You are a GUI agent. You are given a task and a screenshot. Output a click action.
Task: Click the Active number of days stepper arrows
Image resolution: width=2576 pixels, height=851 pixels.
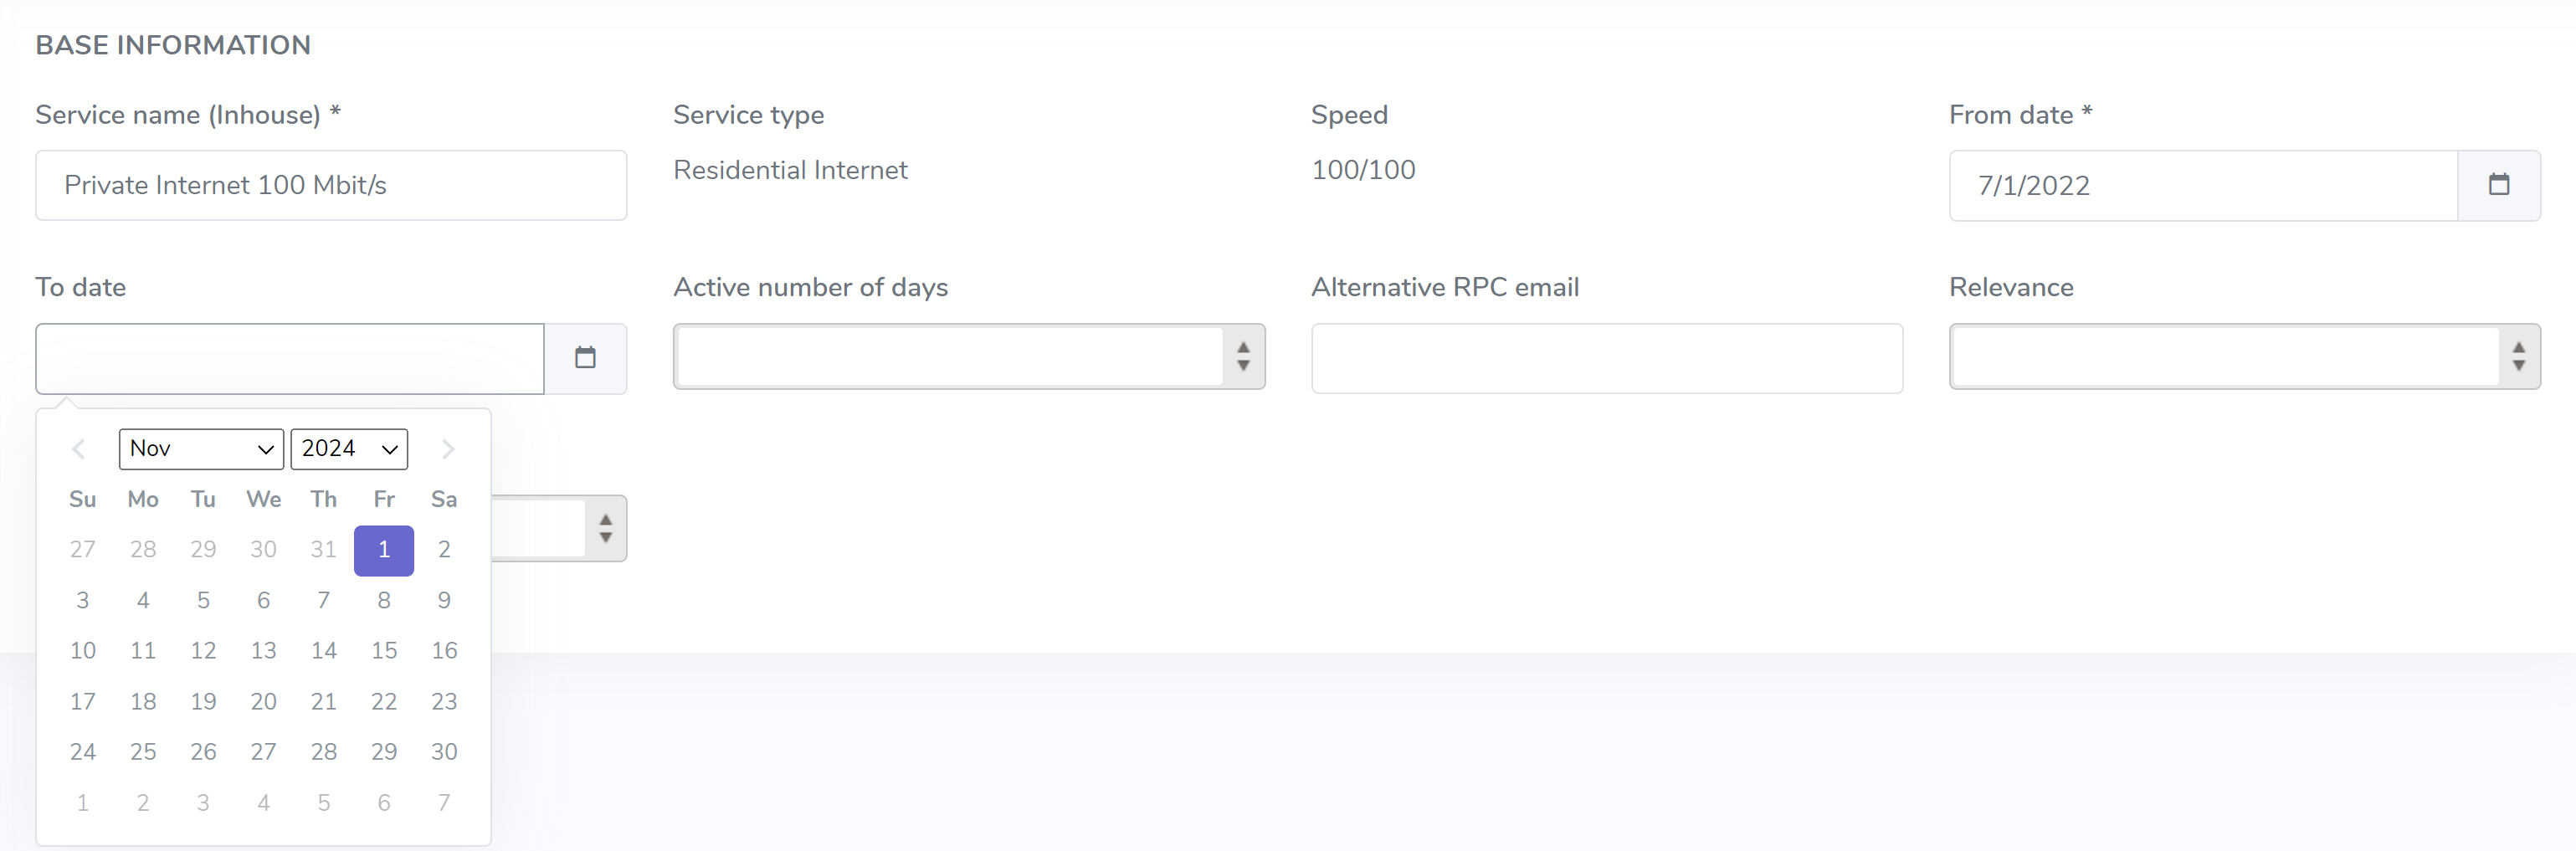(x=1243, y=356)
